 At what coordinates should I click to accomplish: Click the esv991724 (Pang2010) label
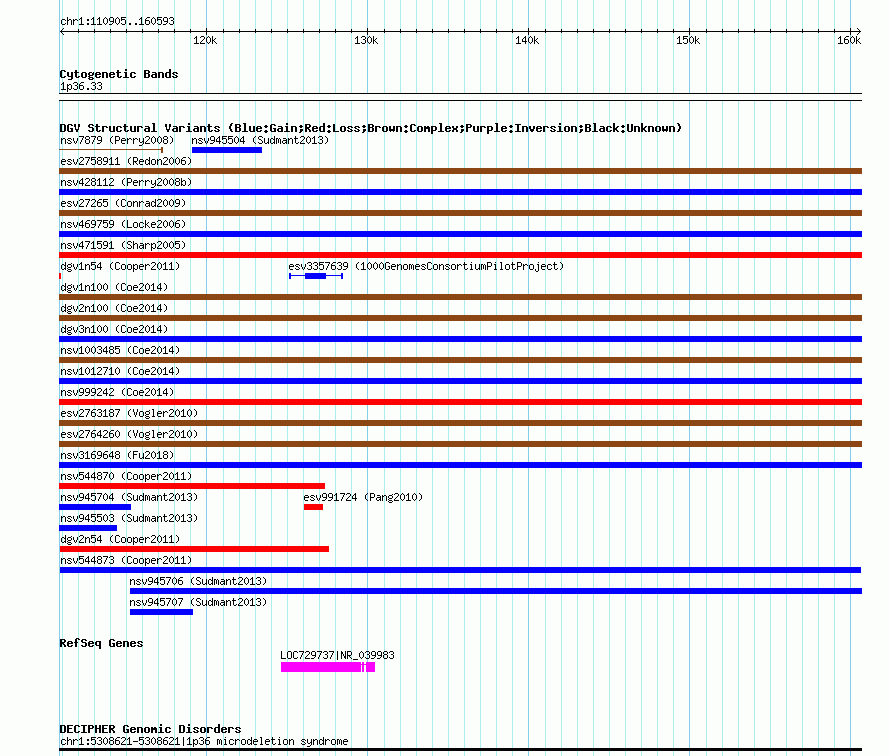[x=363, y=497]
